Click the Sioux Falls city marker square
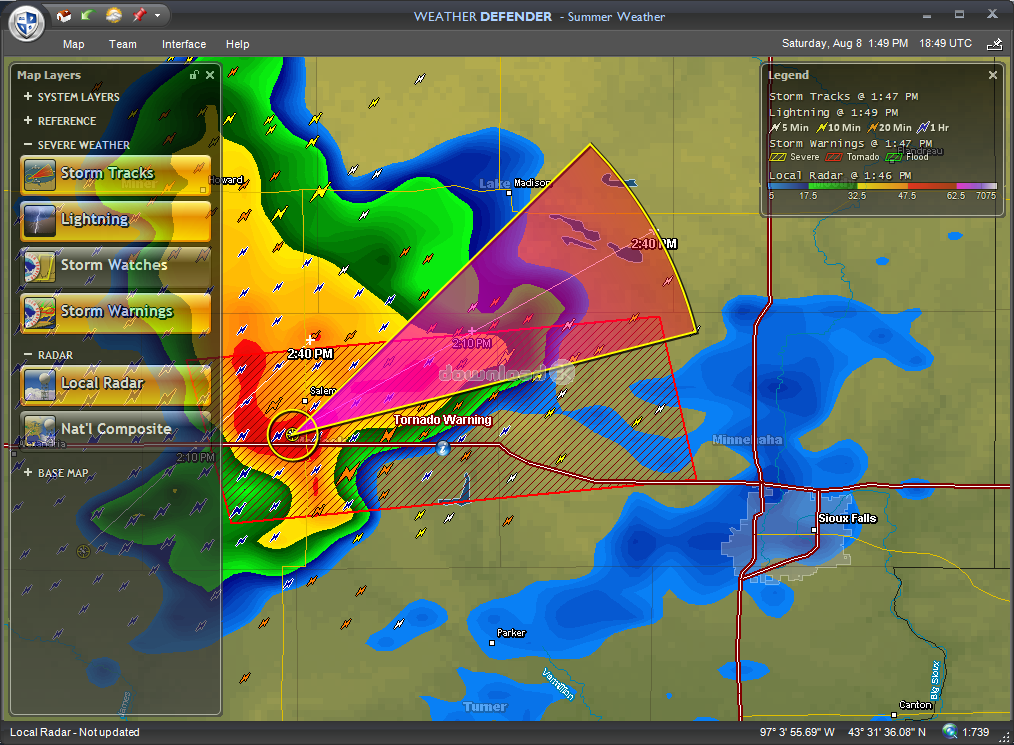The width and height of the screenshot is (1014, 745). point(814,530)
